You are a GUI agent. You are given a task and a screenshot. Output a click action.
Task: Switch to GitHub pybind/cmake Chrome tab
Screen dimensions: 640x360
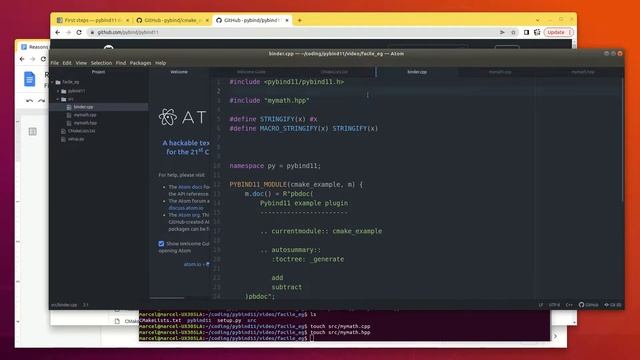pos(171,20)
